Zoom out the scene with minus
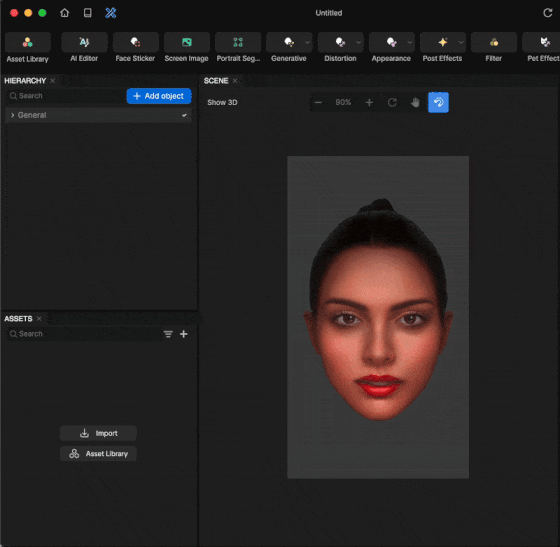The height and width of the screenshot is (547, 560). coord(318,102)
